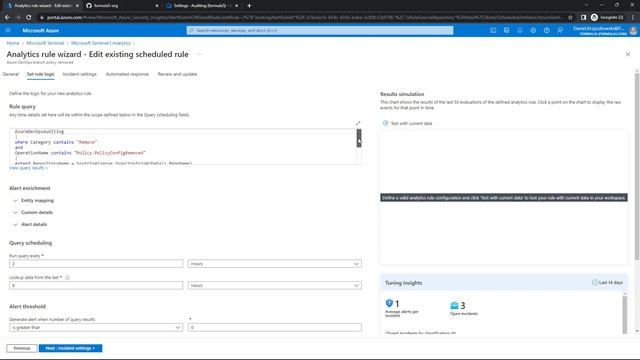Bookmark this page with the star
Viewport: 640px width, 360px height.
click(x=570, y=18)
